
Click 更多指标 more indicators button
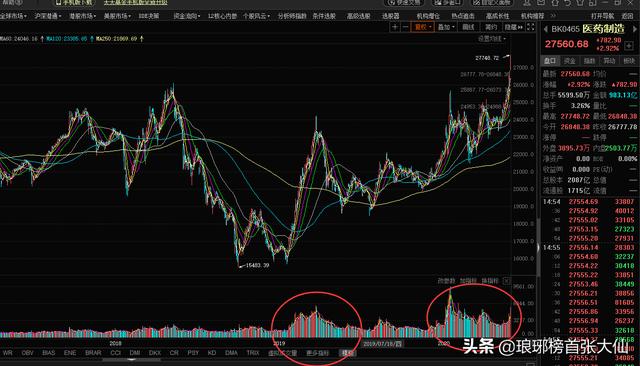pyautogui.click(x=318, y=353)
